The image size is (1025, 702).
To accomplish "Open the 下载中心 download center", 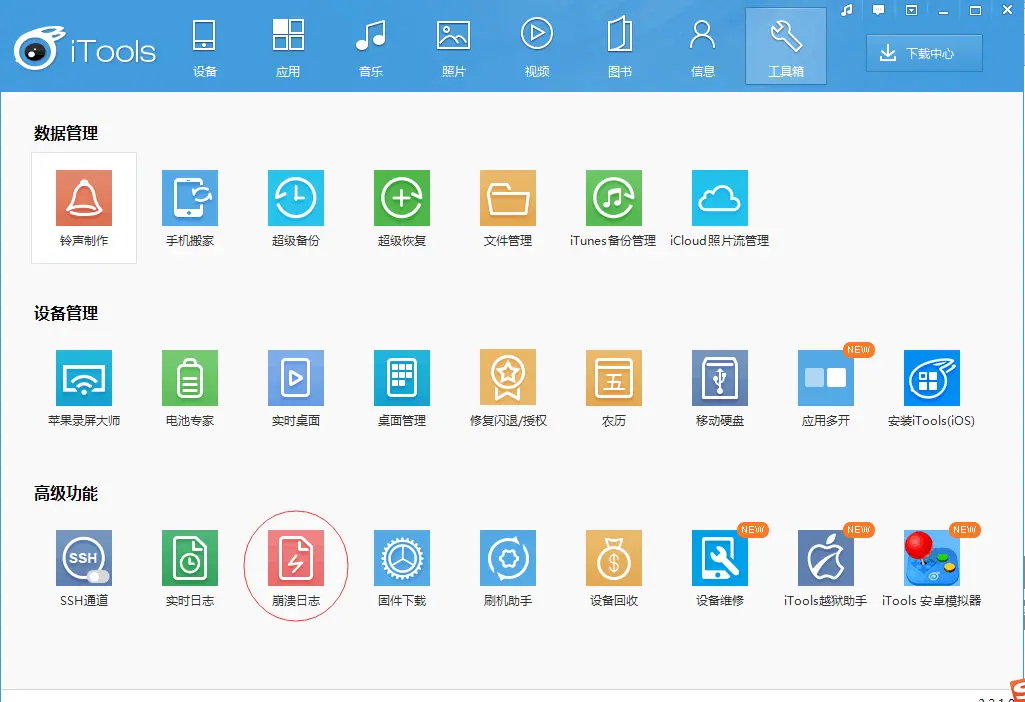I will (x=924, y=53).
